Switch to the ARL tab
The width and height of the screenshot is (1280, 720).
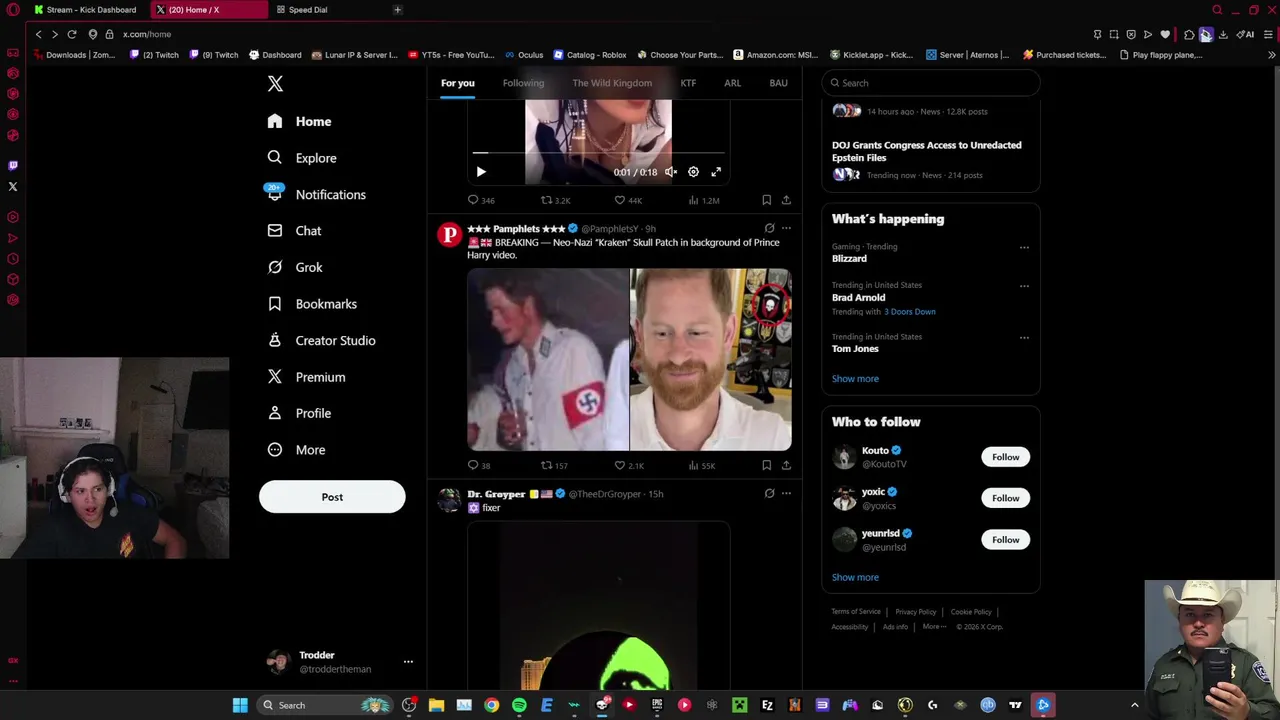(733, 83)
